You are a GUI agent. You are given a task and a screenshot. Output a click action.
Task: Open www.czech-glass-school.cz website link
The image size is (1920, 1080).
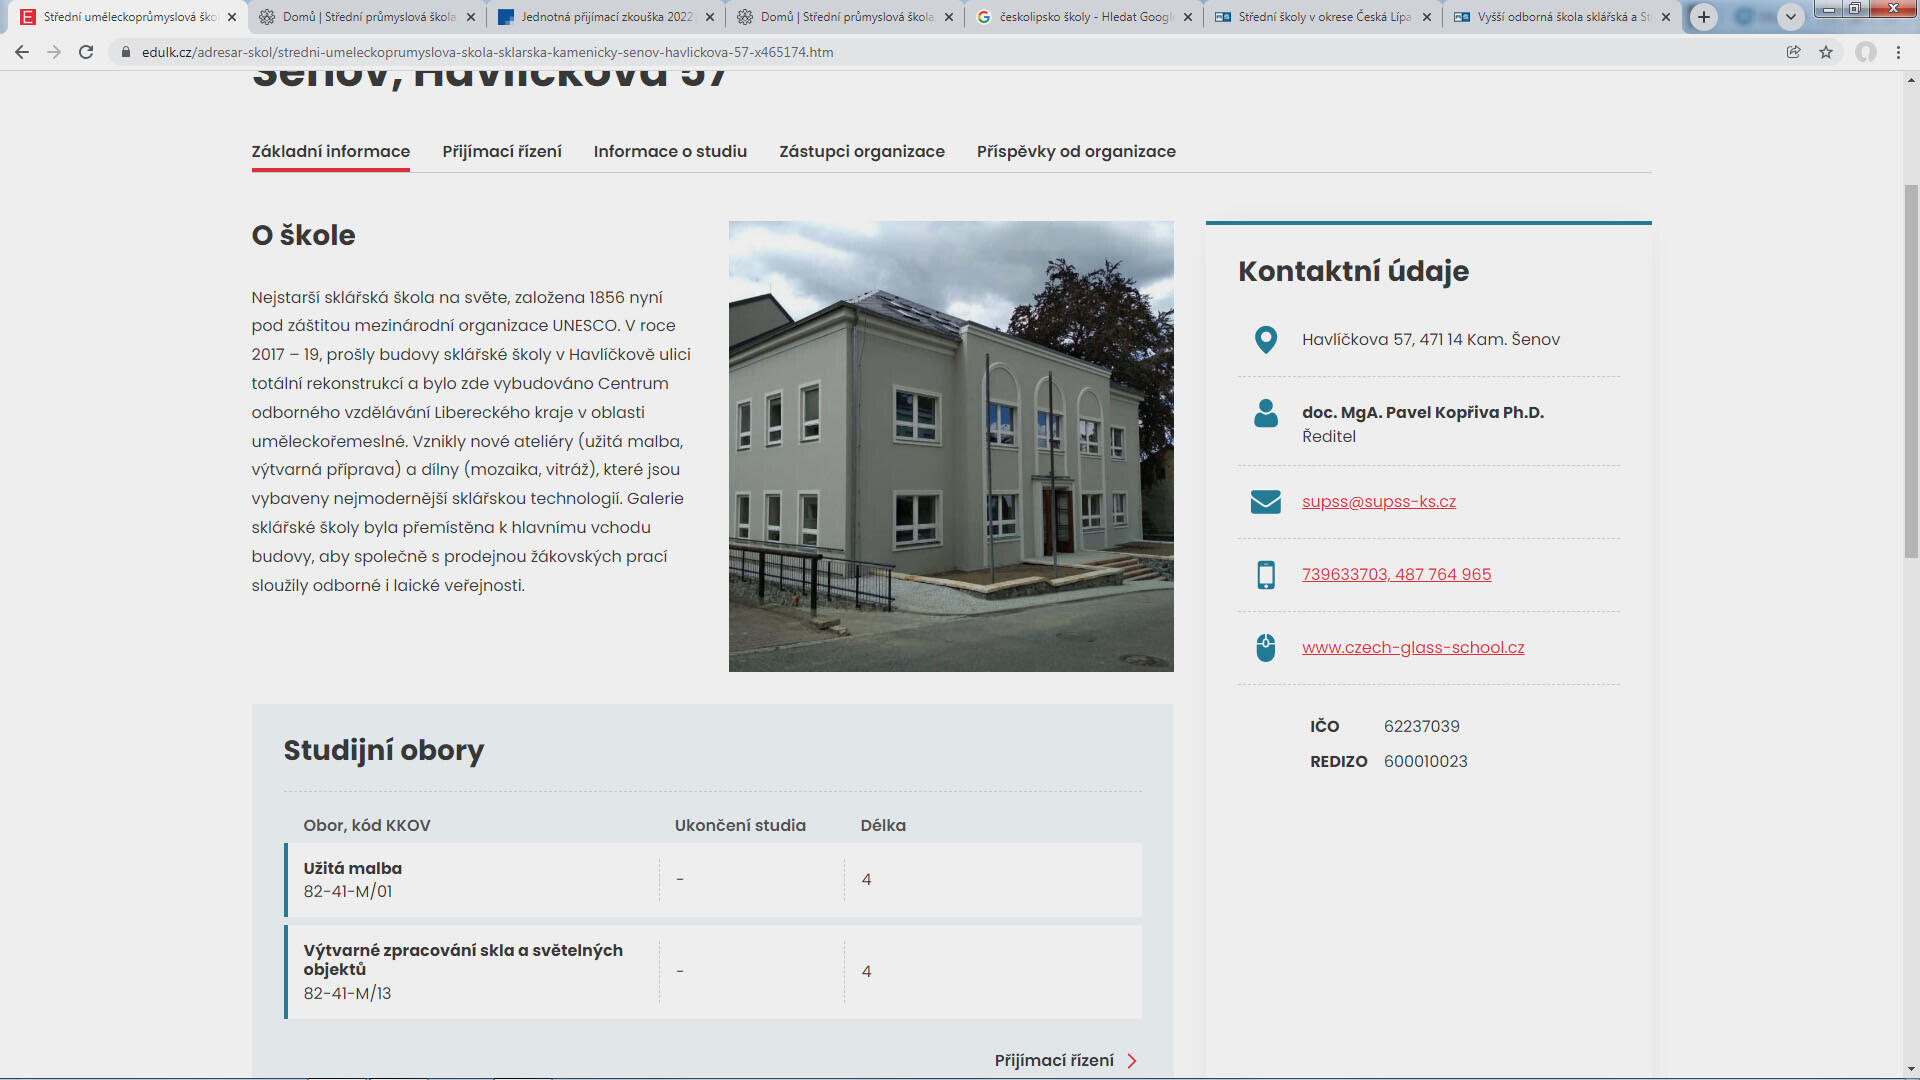pyautogui.click(x=1413, y=648)
